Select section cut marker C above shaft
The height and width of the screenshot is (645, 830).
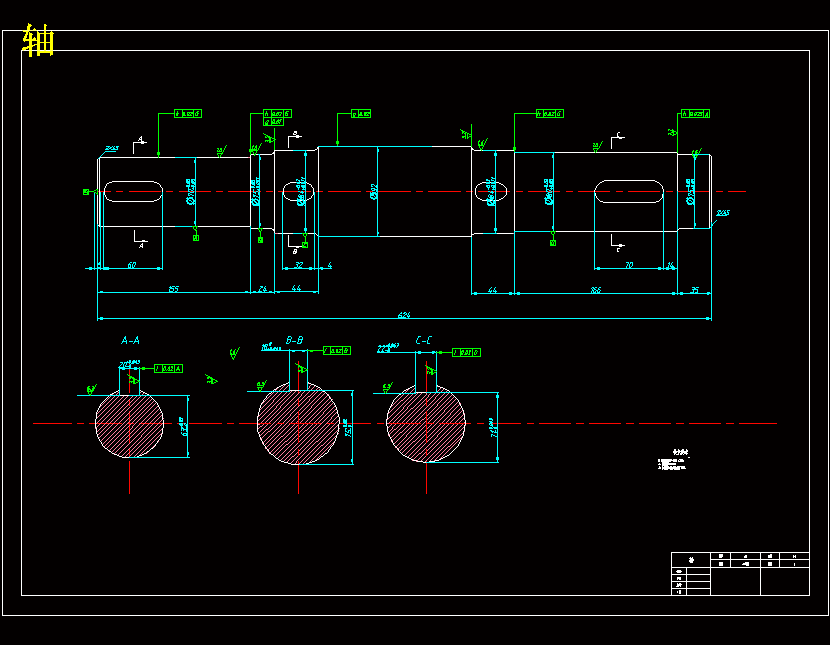tap(618, 140)
